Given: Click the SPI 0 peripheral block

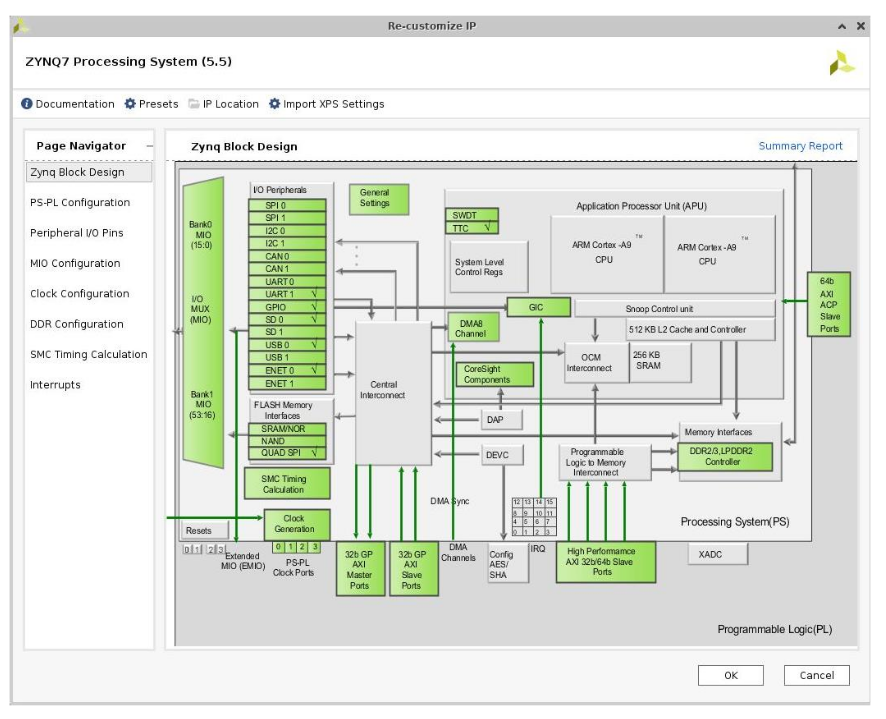Looking at the screenshot, I should [x=287, y=205].
